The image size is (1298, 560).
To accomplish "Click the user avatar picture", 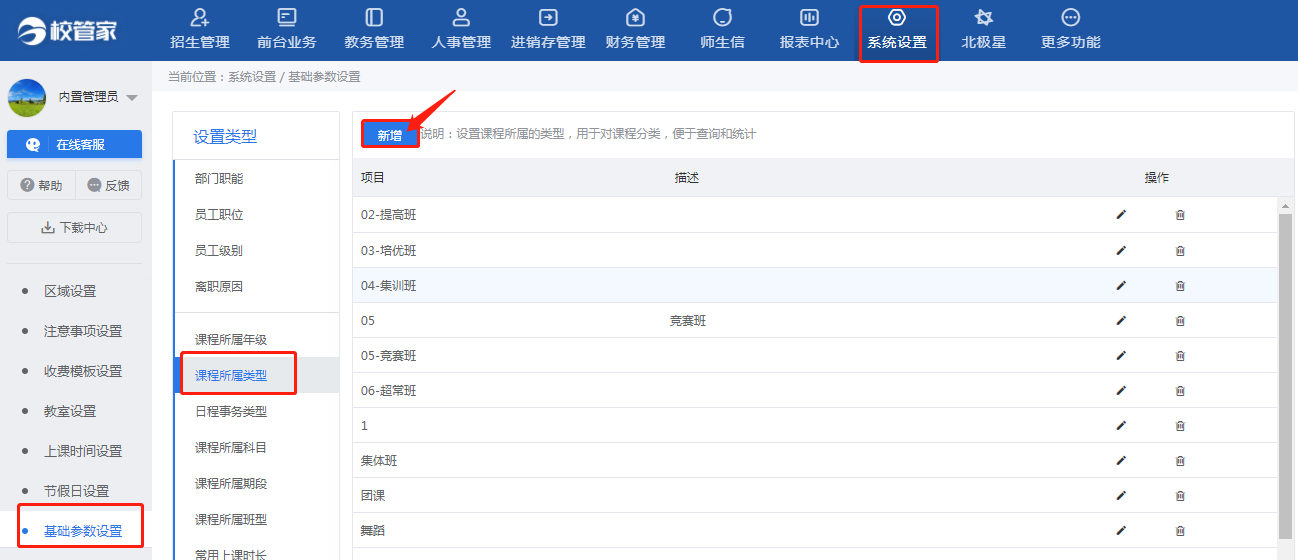I will click(27, 97).
